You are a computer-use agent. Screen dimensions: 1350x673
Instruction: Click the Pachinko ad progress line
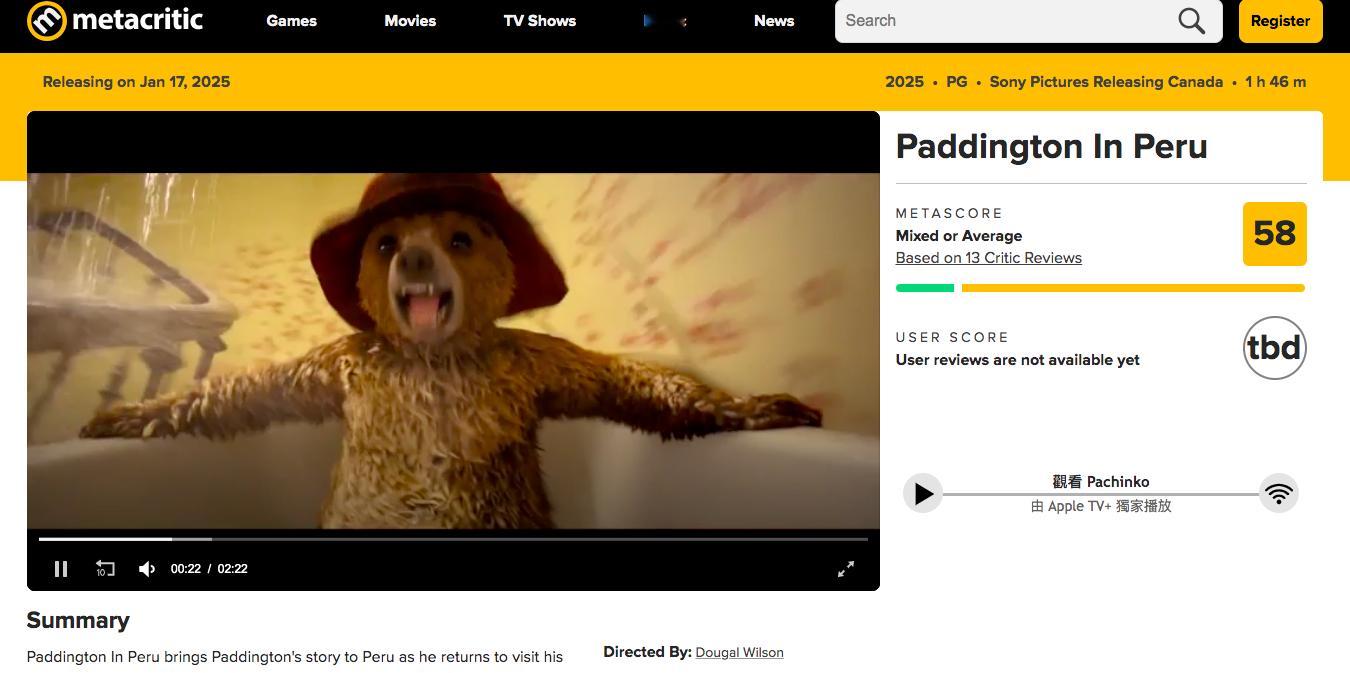point(1100,494)
